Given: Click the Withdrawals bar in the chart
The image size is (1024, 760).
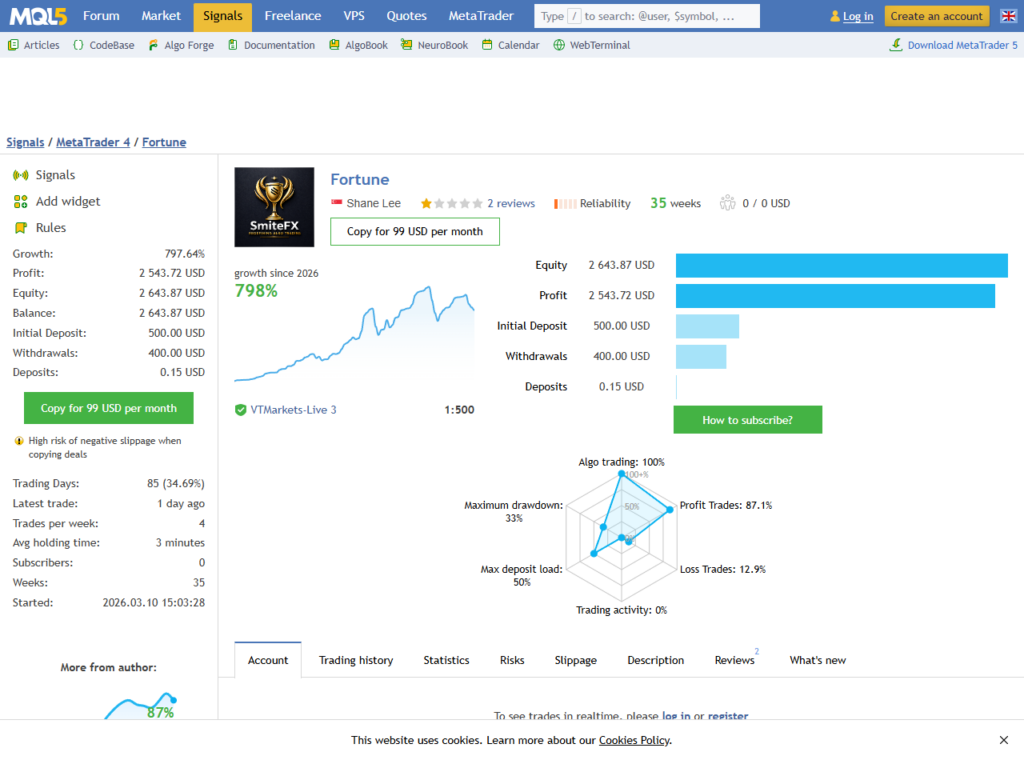Looking at the screenshot, I should coord(701,357).
